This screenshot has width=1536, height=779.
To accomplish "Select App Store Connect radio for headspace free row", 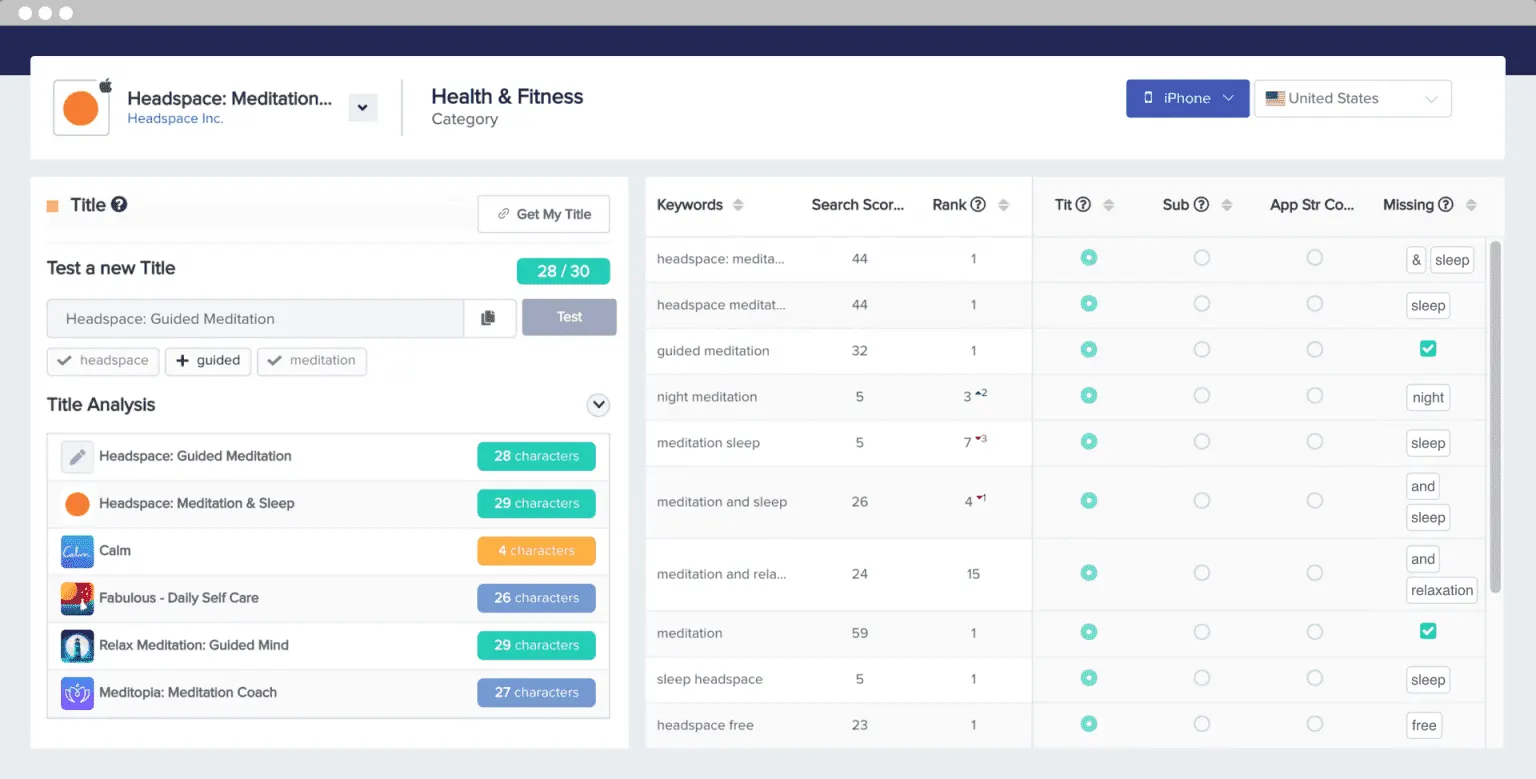I will 1315,723.
